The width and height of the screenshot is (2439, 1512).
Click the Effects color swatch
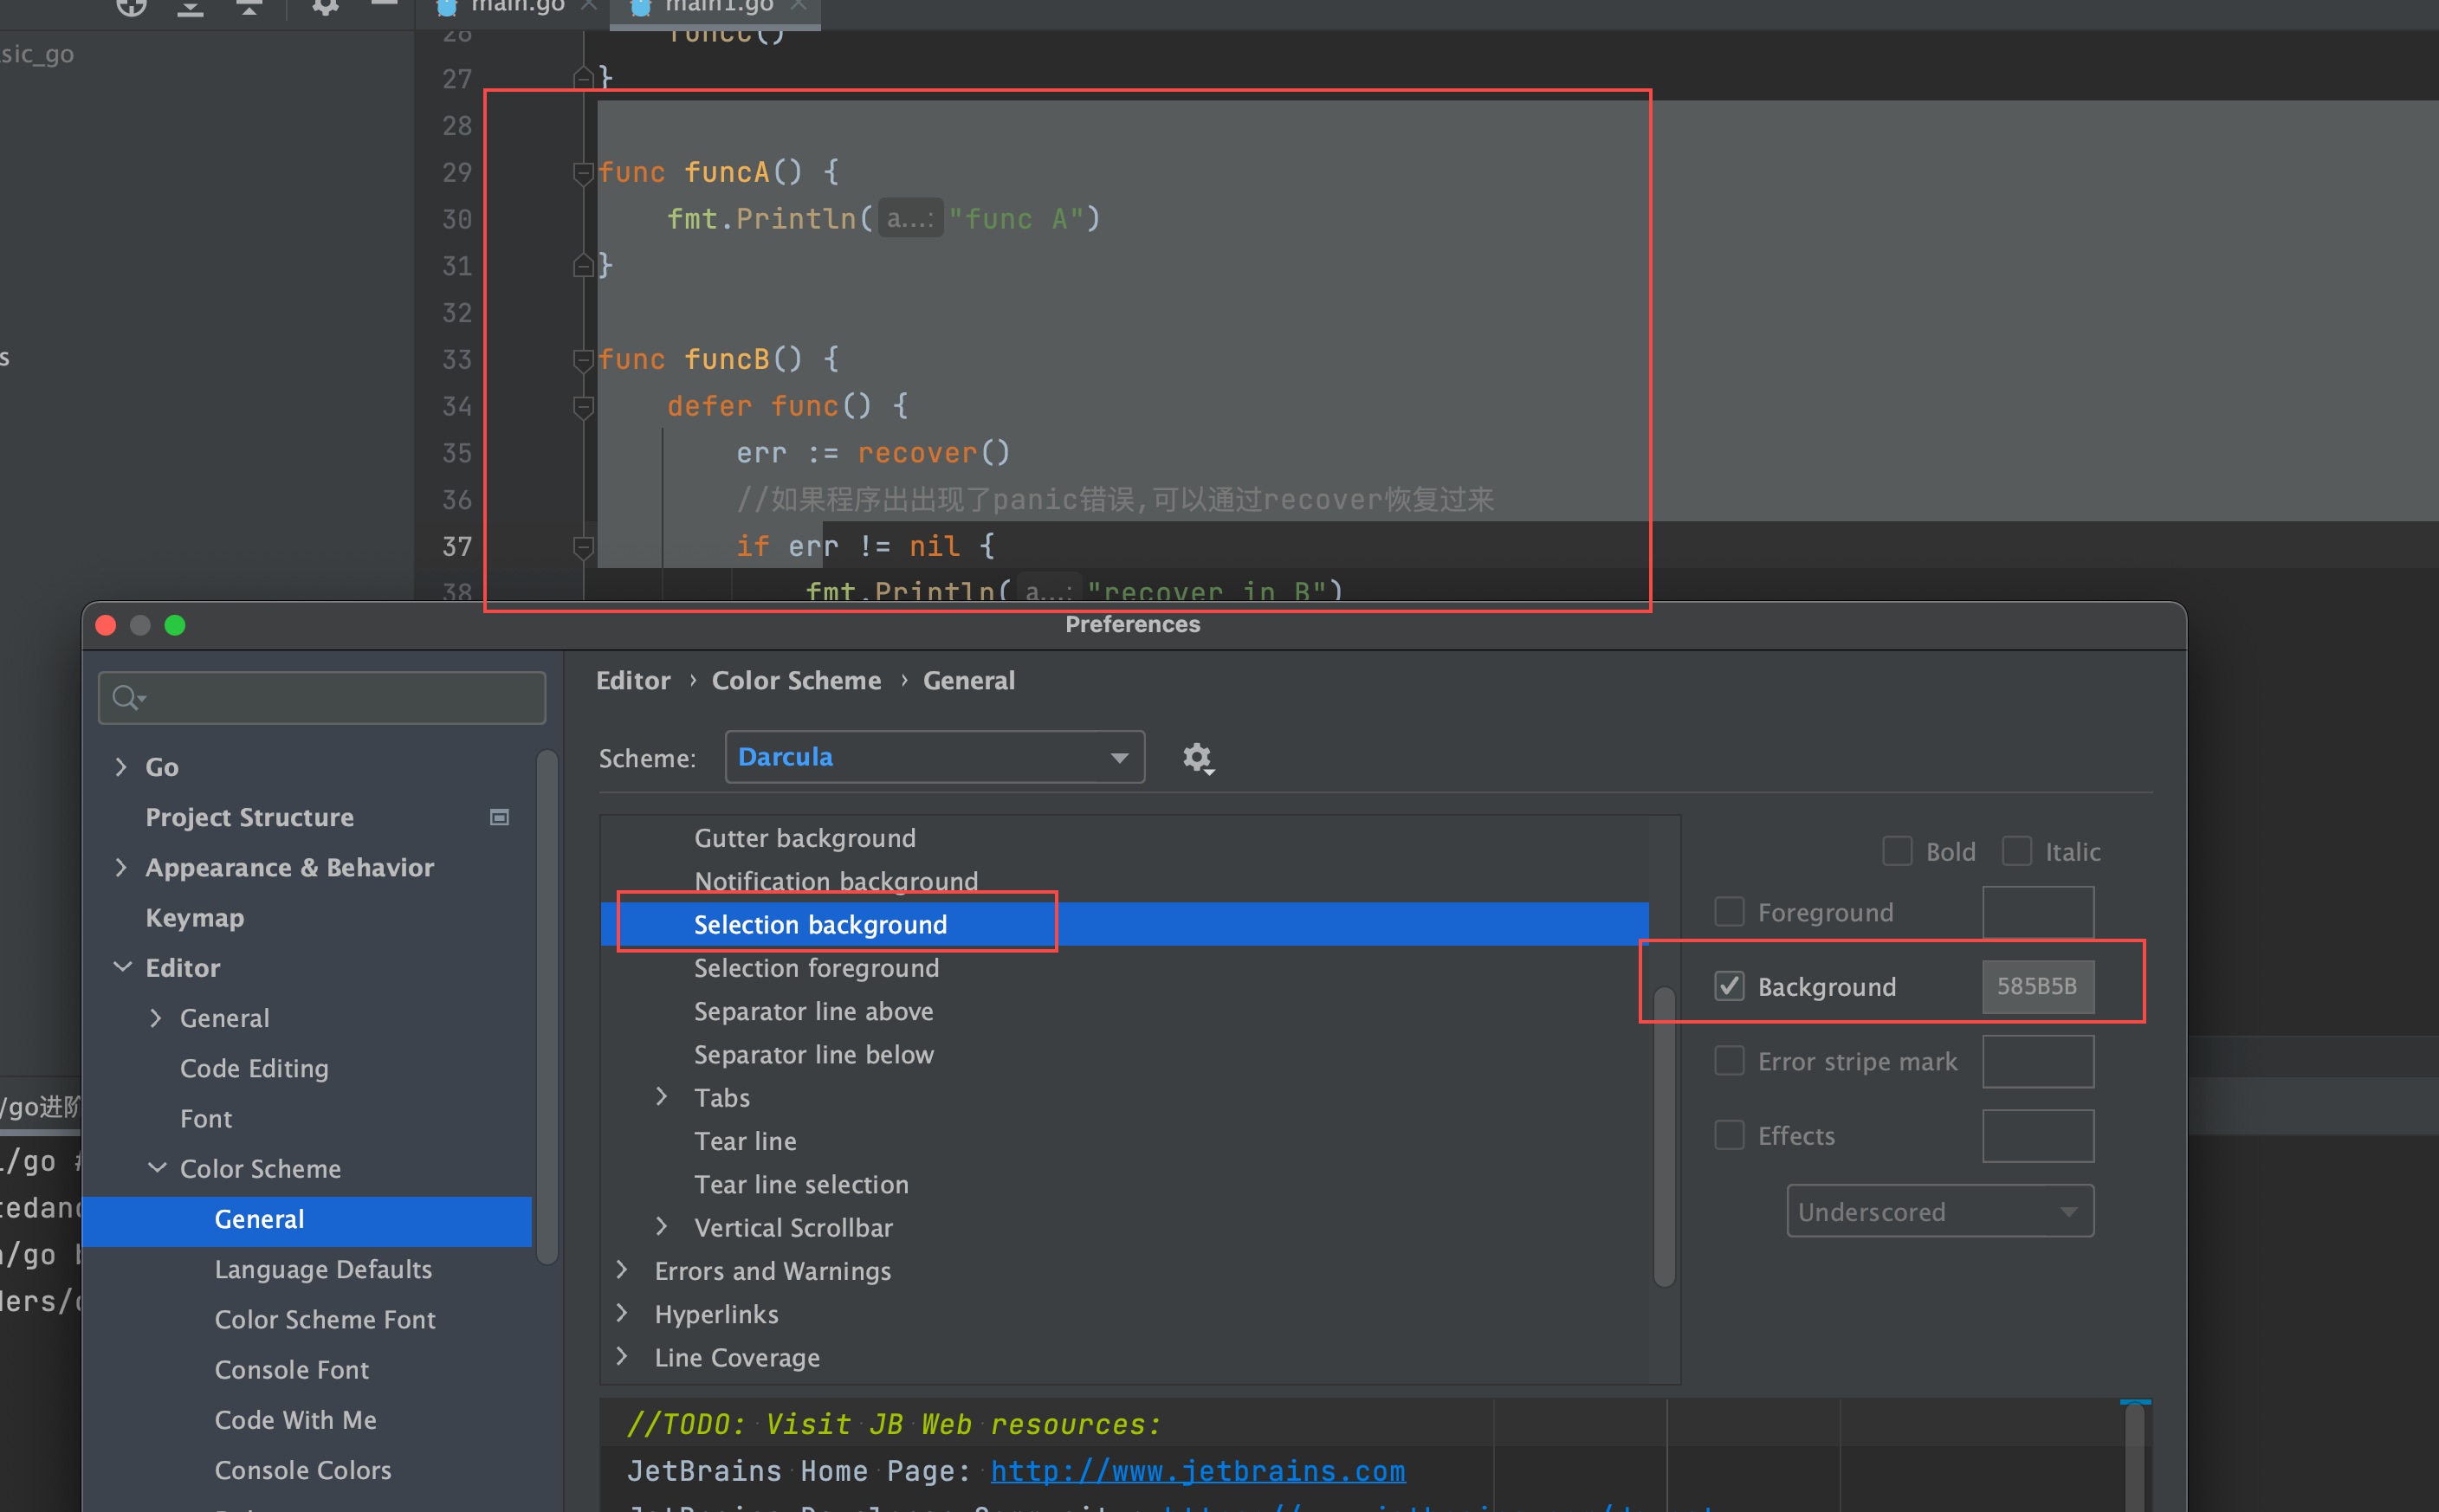pyautogui.click(x=2038, y=1135)
